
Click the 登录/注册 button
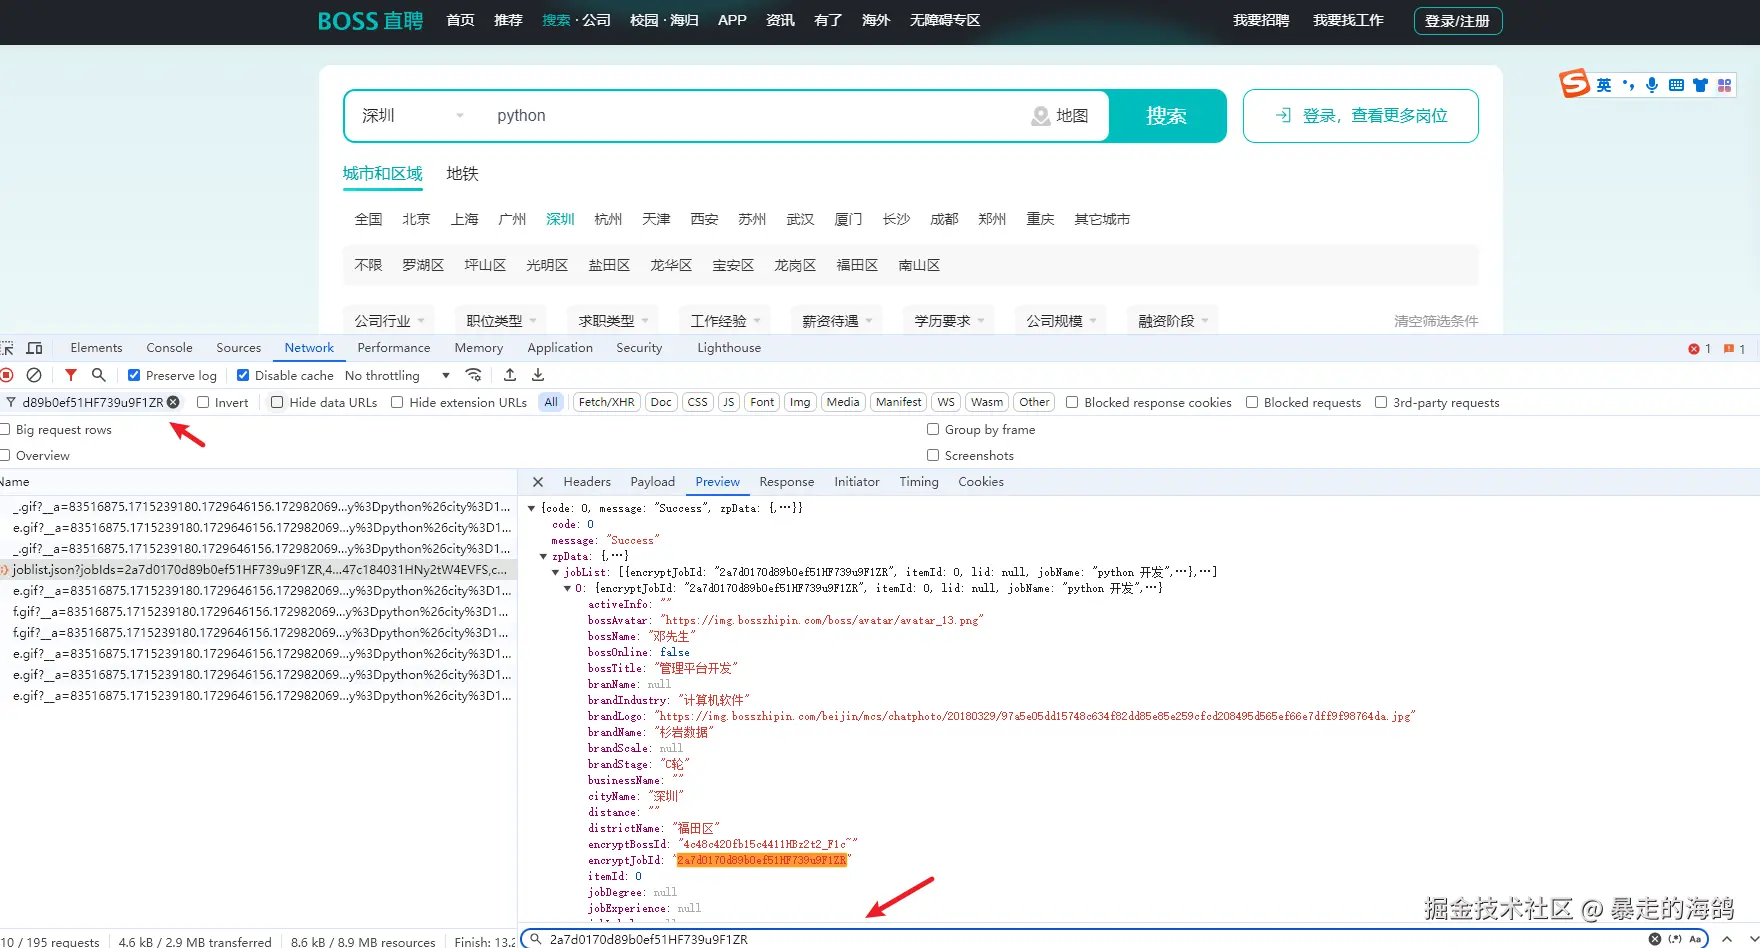(x=1457, y=21)
